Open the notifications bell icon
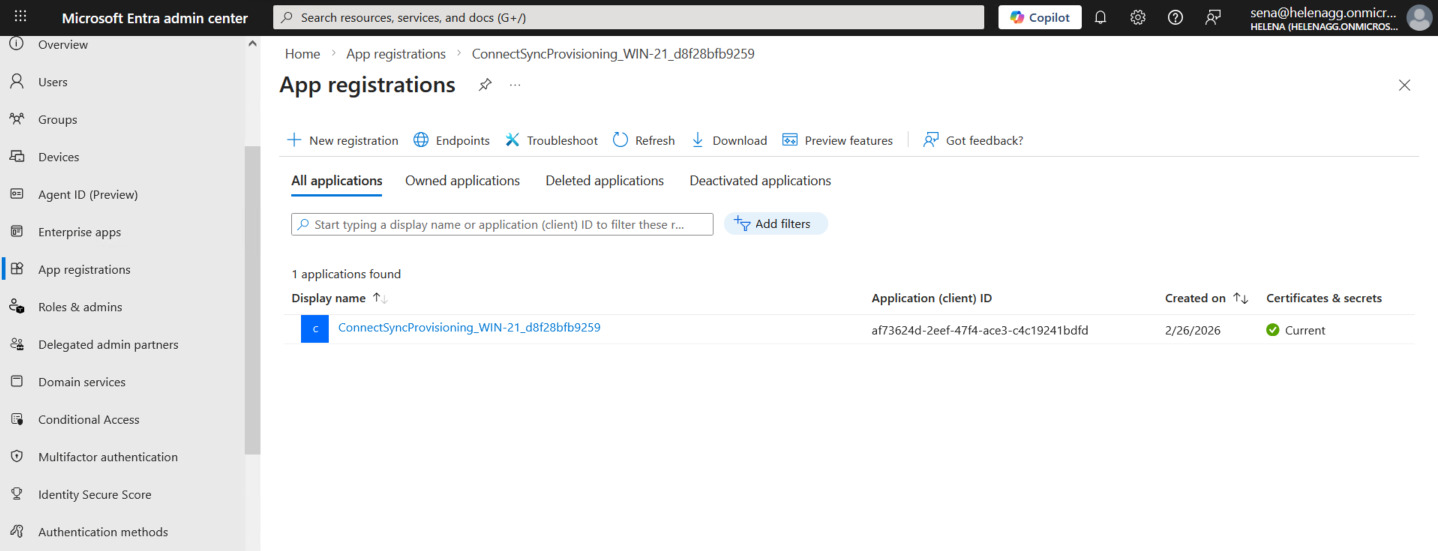 [1100, 17]
